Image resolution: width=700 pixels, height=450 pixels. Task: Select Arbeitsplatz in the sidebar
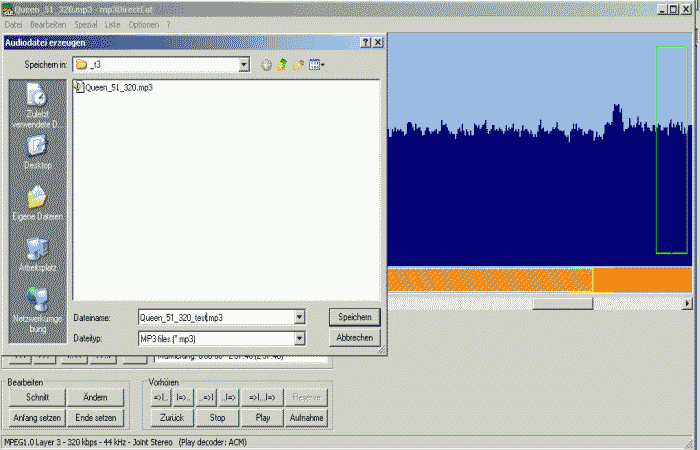[x=37, y=254]
